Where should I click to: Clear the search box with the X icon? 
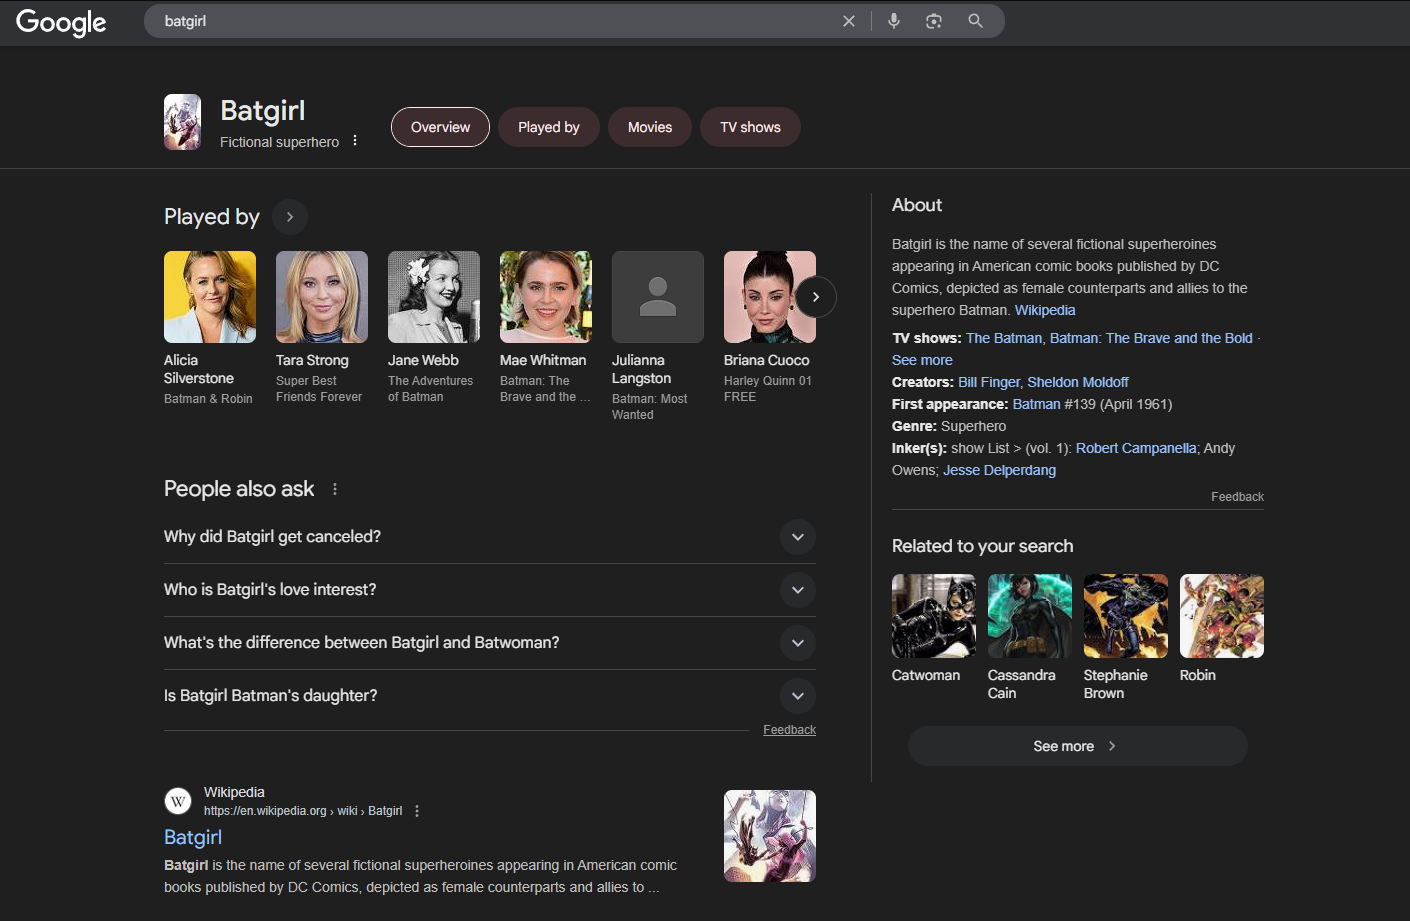(x=849, y=21)
